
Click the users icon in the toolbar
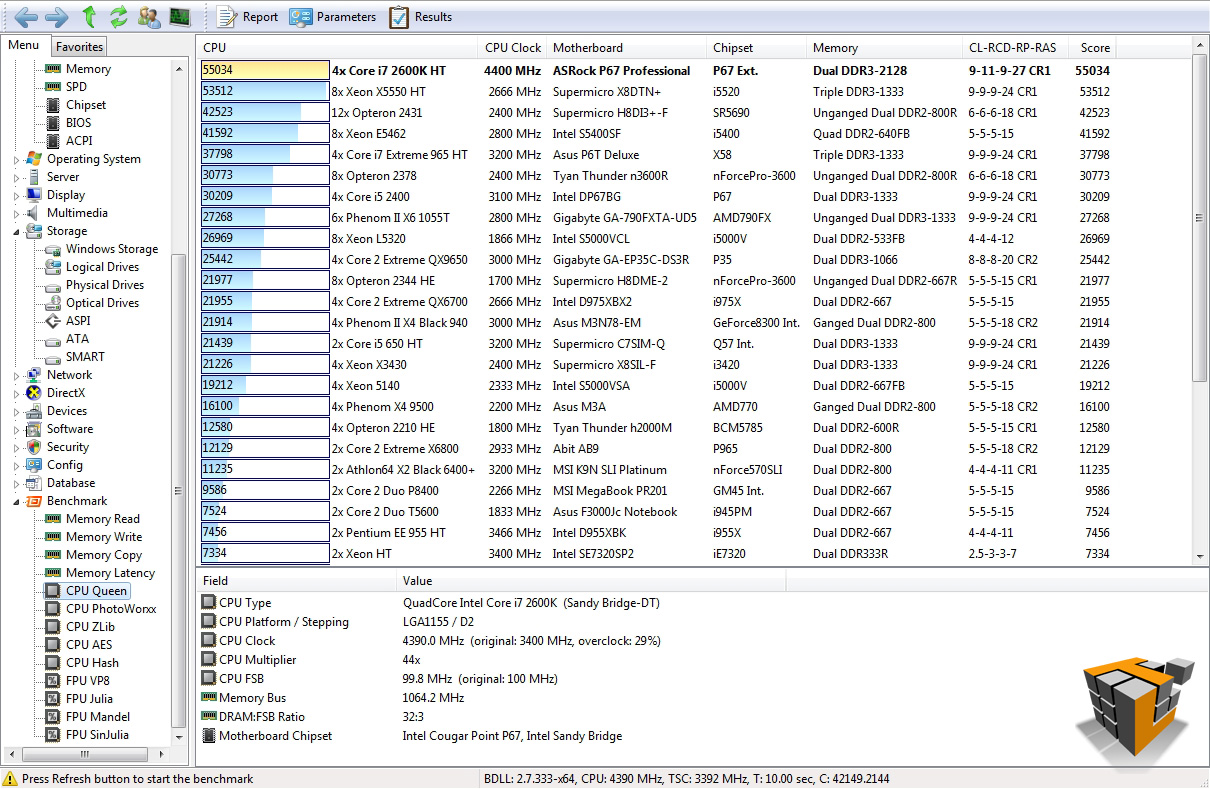click(x=149, y=16)
